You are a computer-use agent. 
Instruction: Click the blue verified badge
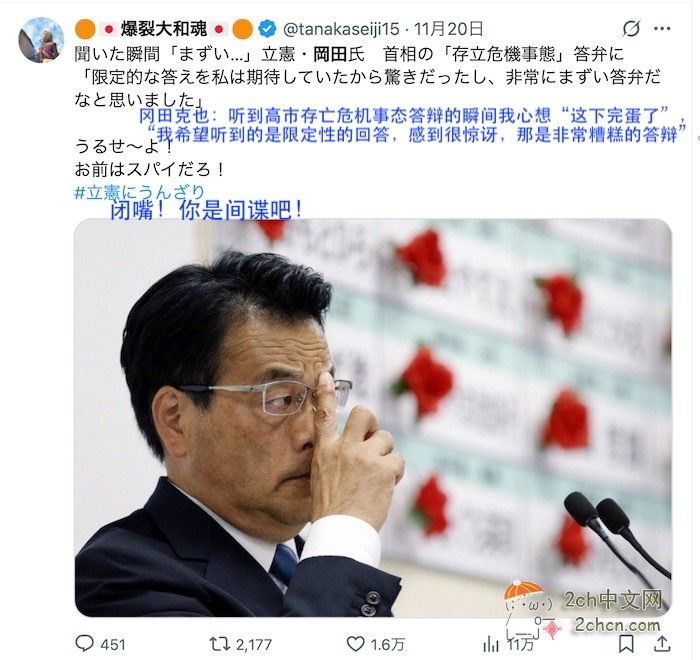(267, 29)
